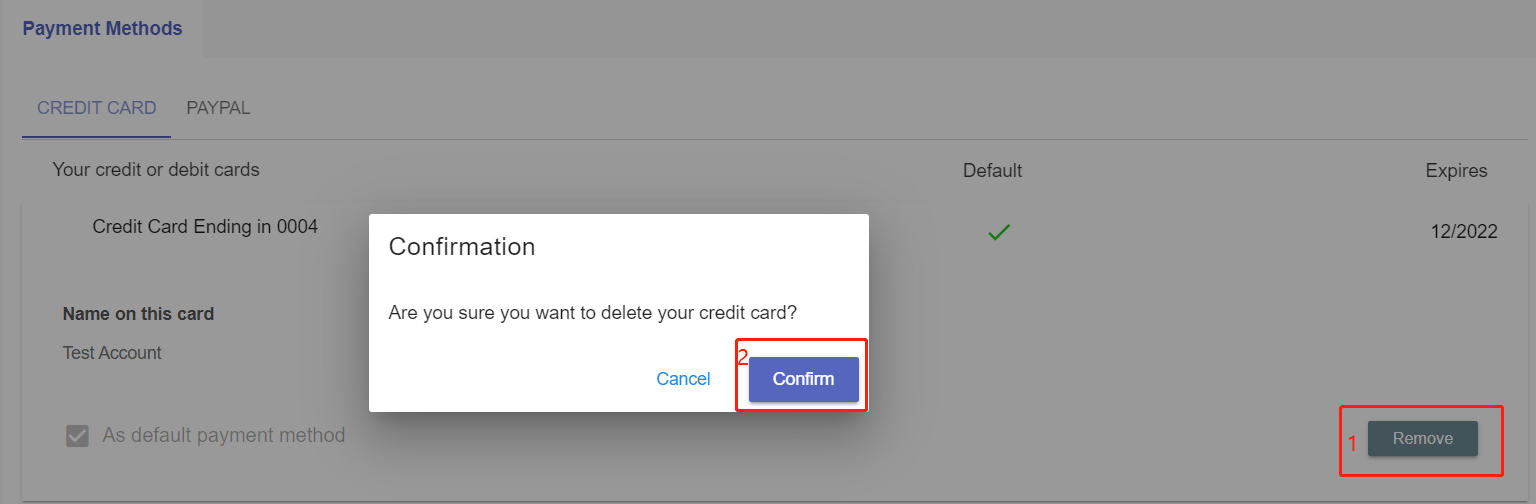This screenshot has height=504, width=1536.
Task: Confirm deletion of the credit card
Action: pyautogui.click(x=803, y=379)
